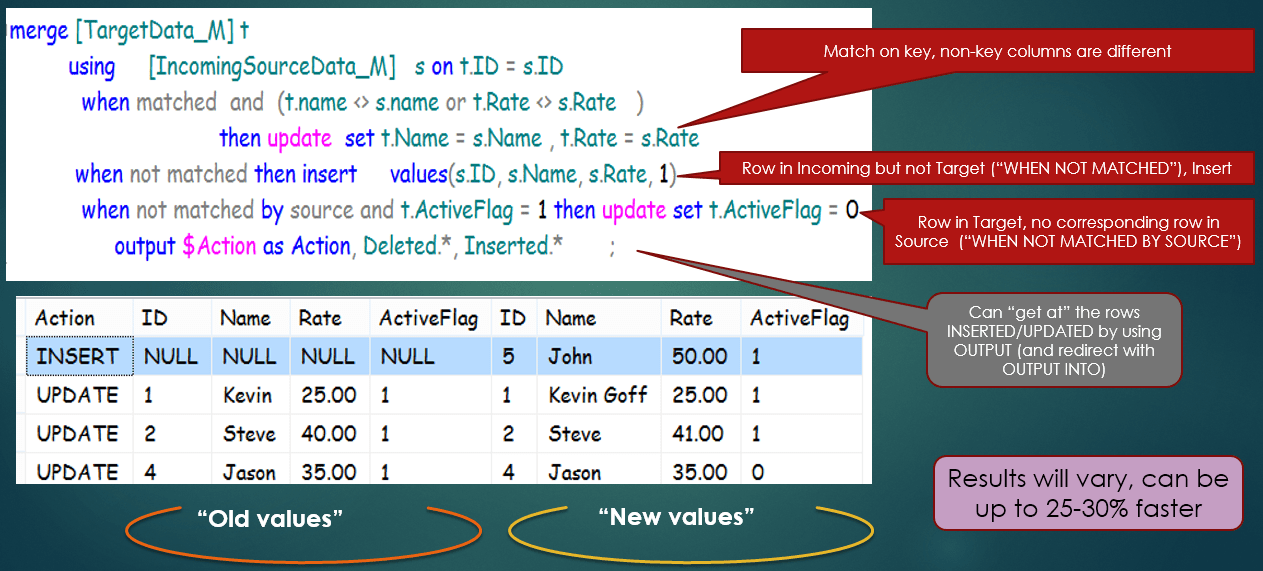This screenshot has width=1263, height=571.
Task: Click the Inserted.* text in output clause
Action: coord(515,246)
